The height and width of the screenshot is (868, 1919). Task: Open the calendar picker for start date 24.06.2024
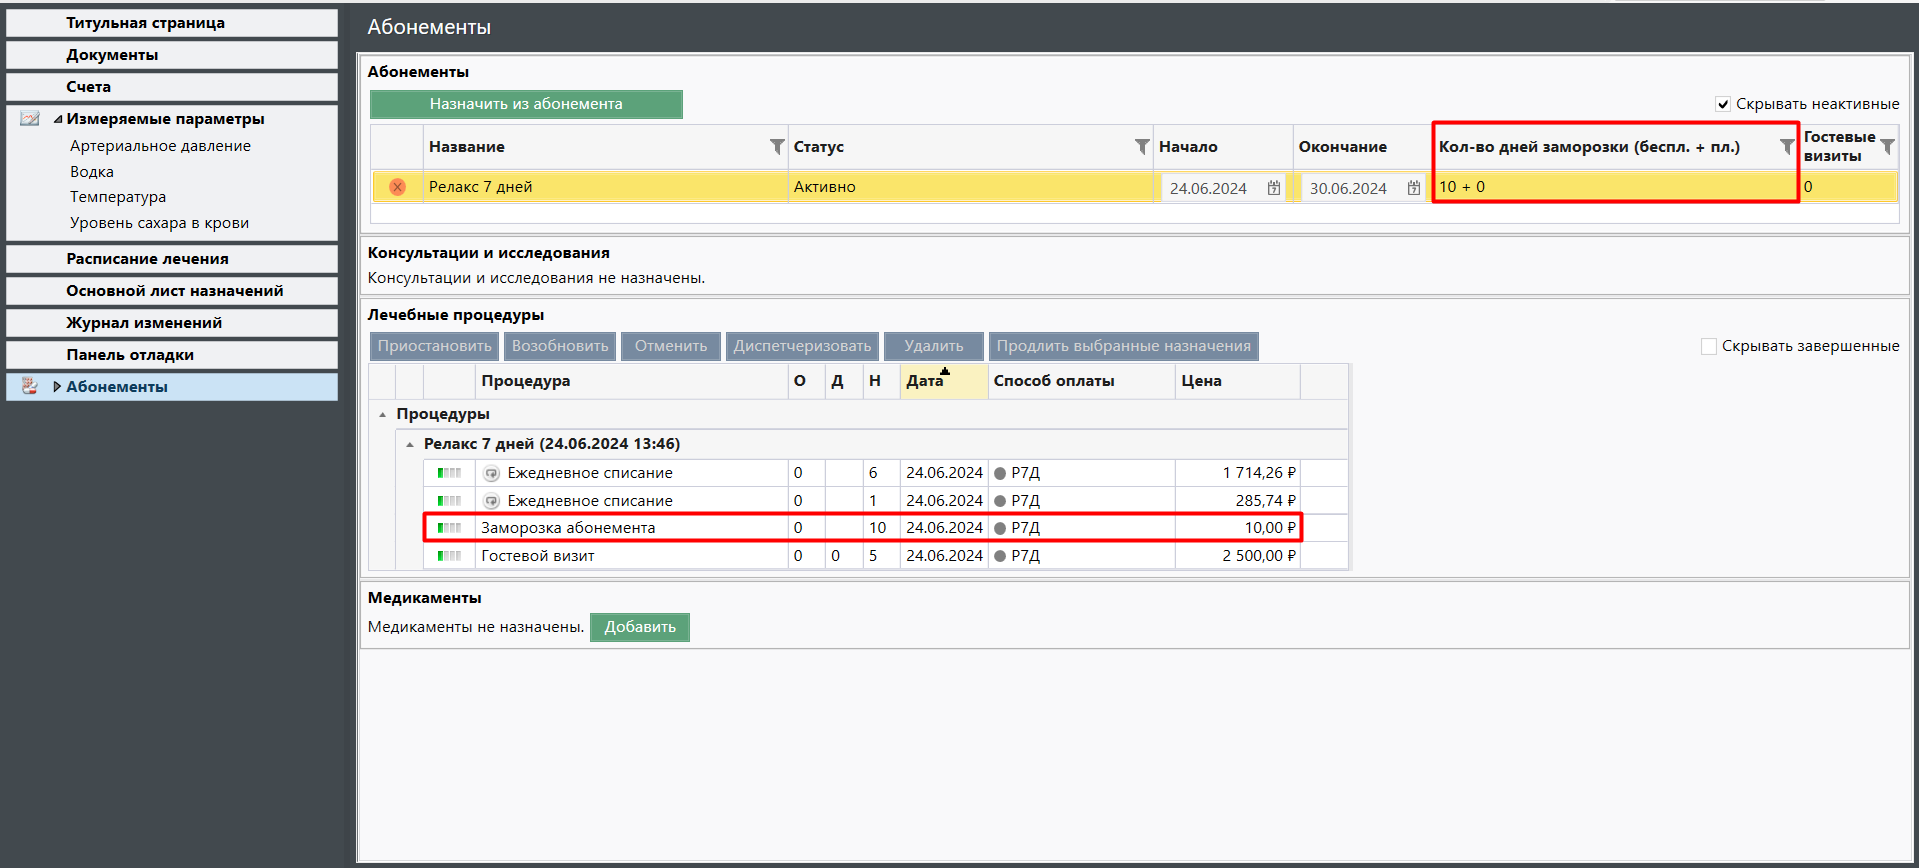coord(1274,188)
